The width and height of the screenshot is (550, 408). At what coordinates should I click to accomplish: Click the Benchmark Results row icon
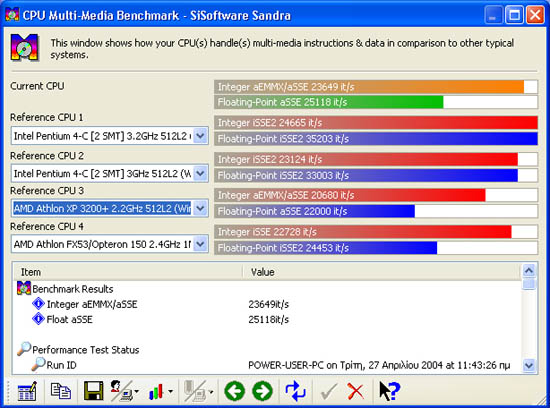pyautogui.click(x=24, y=288)
